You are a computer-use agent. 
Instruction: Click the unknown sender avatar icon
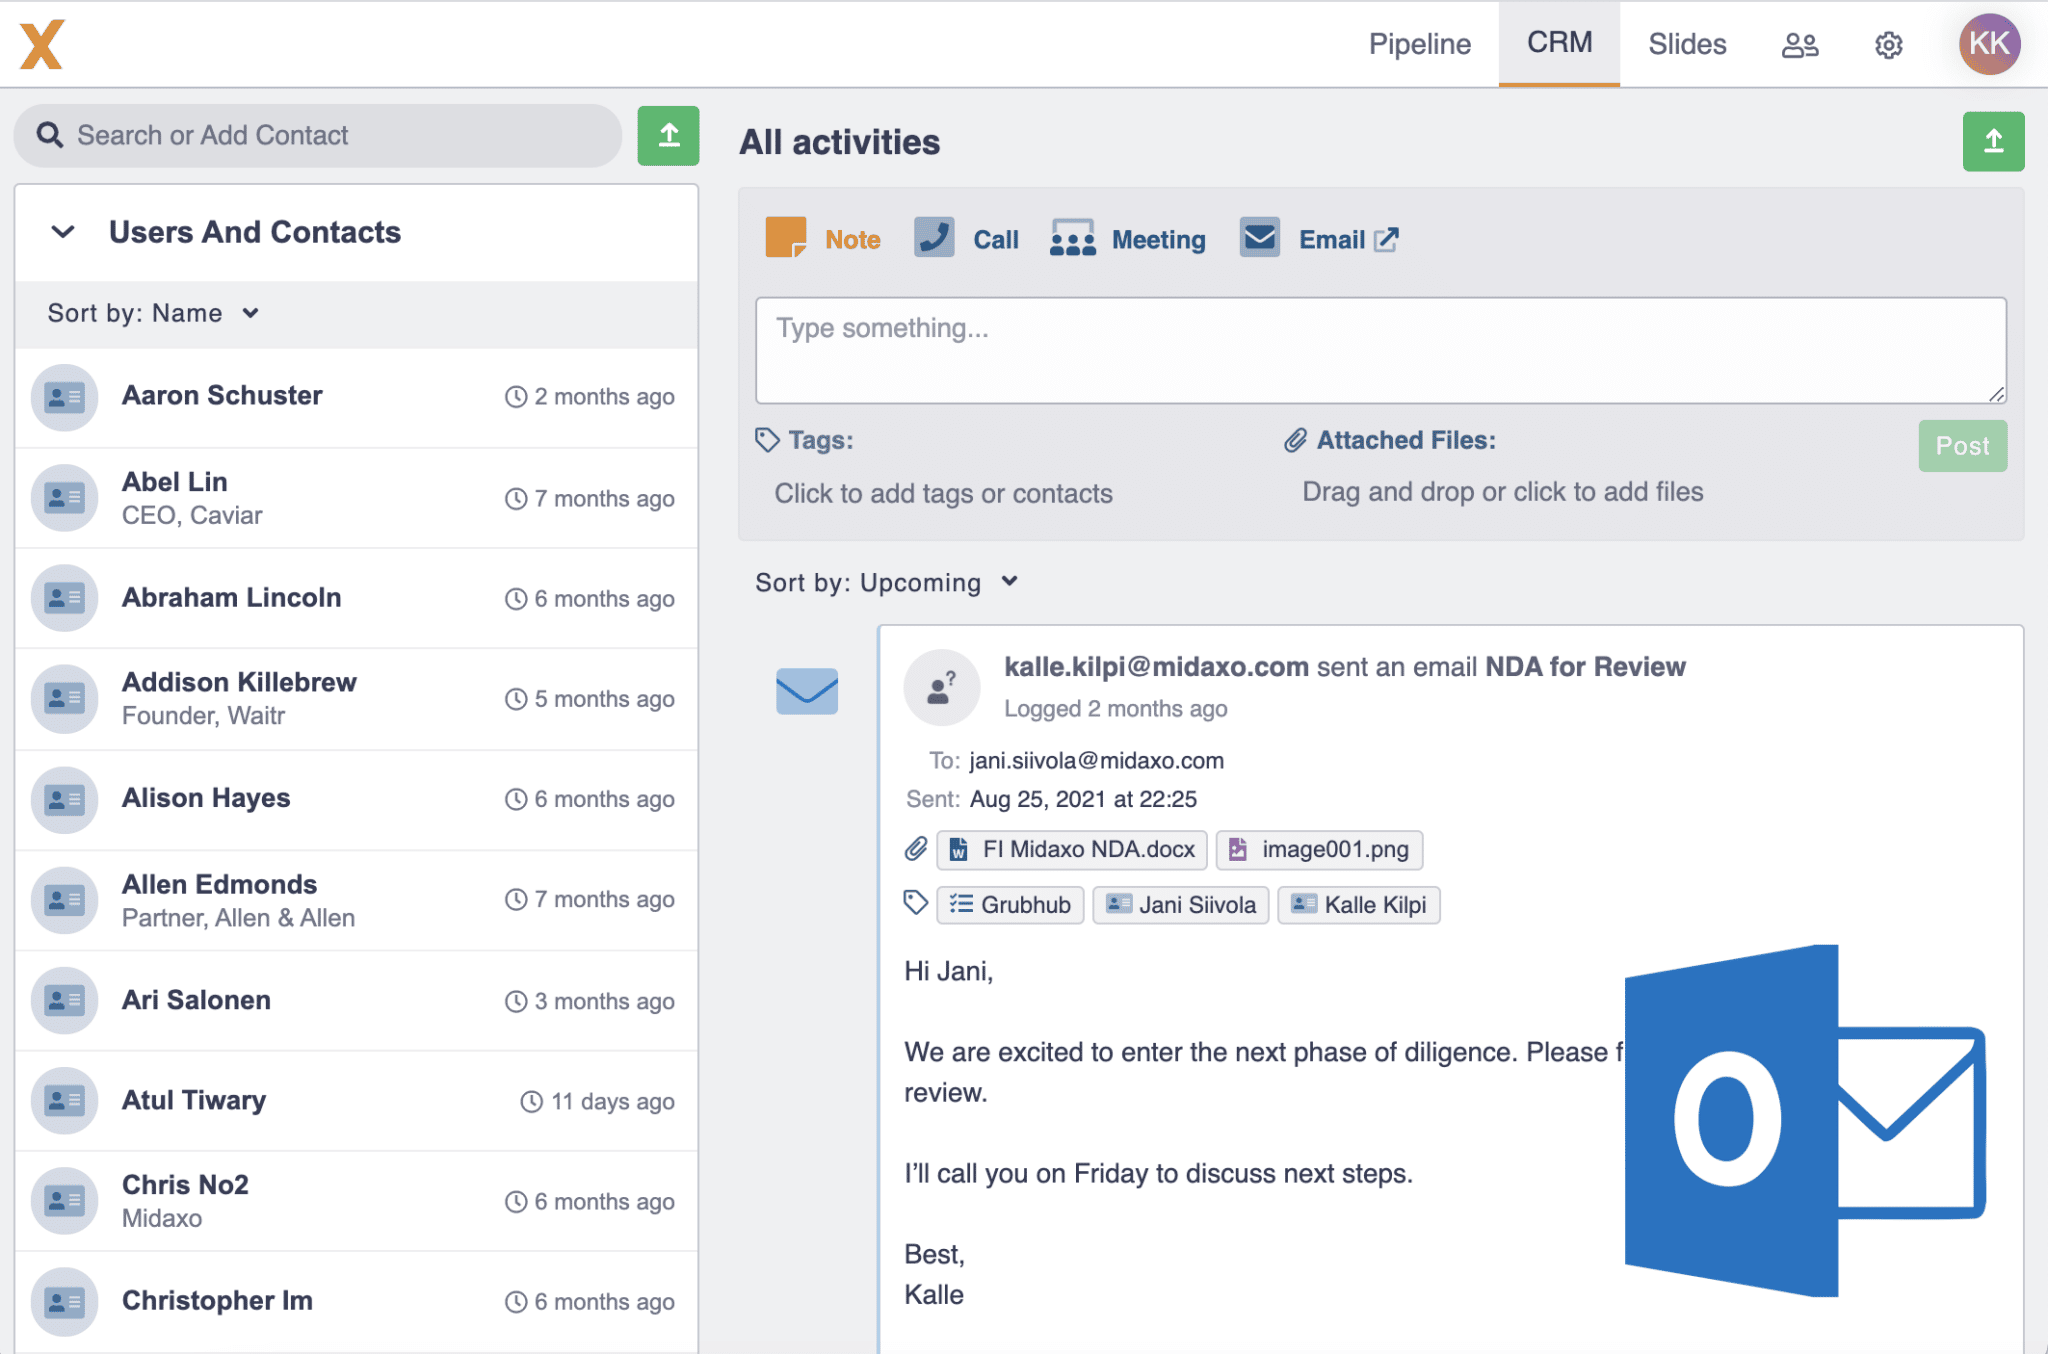(941, 687)
